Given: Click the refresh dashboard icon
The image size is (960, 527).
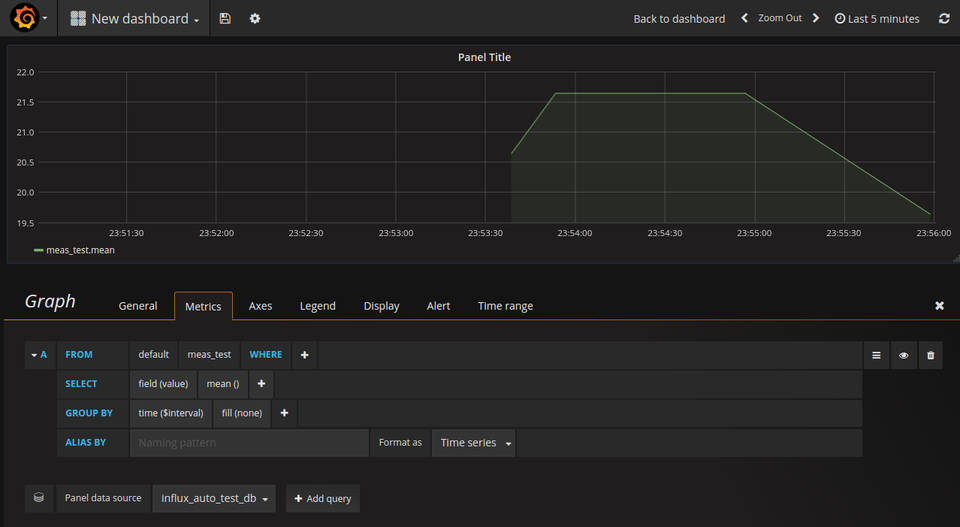Looking at the screenshot, I should [x=944, y=18].
